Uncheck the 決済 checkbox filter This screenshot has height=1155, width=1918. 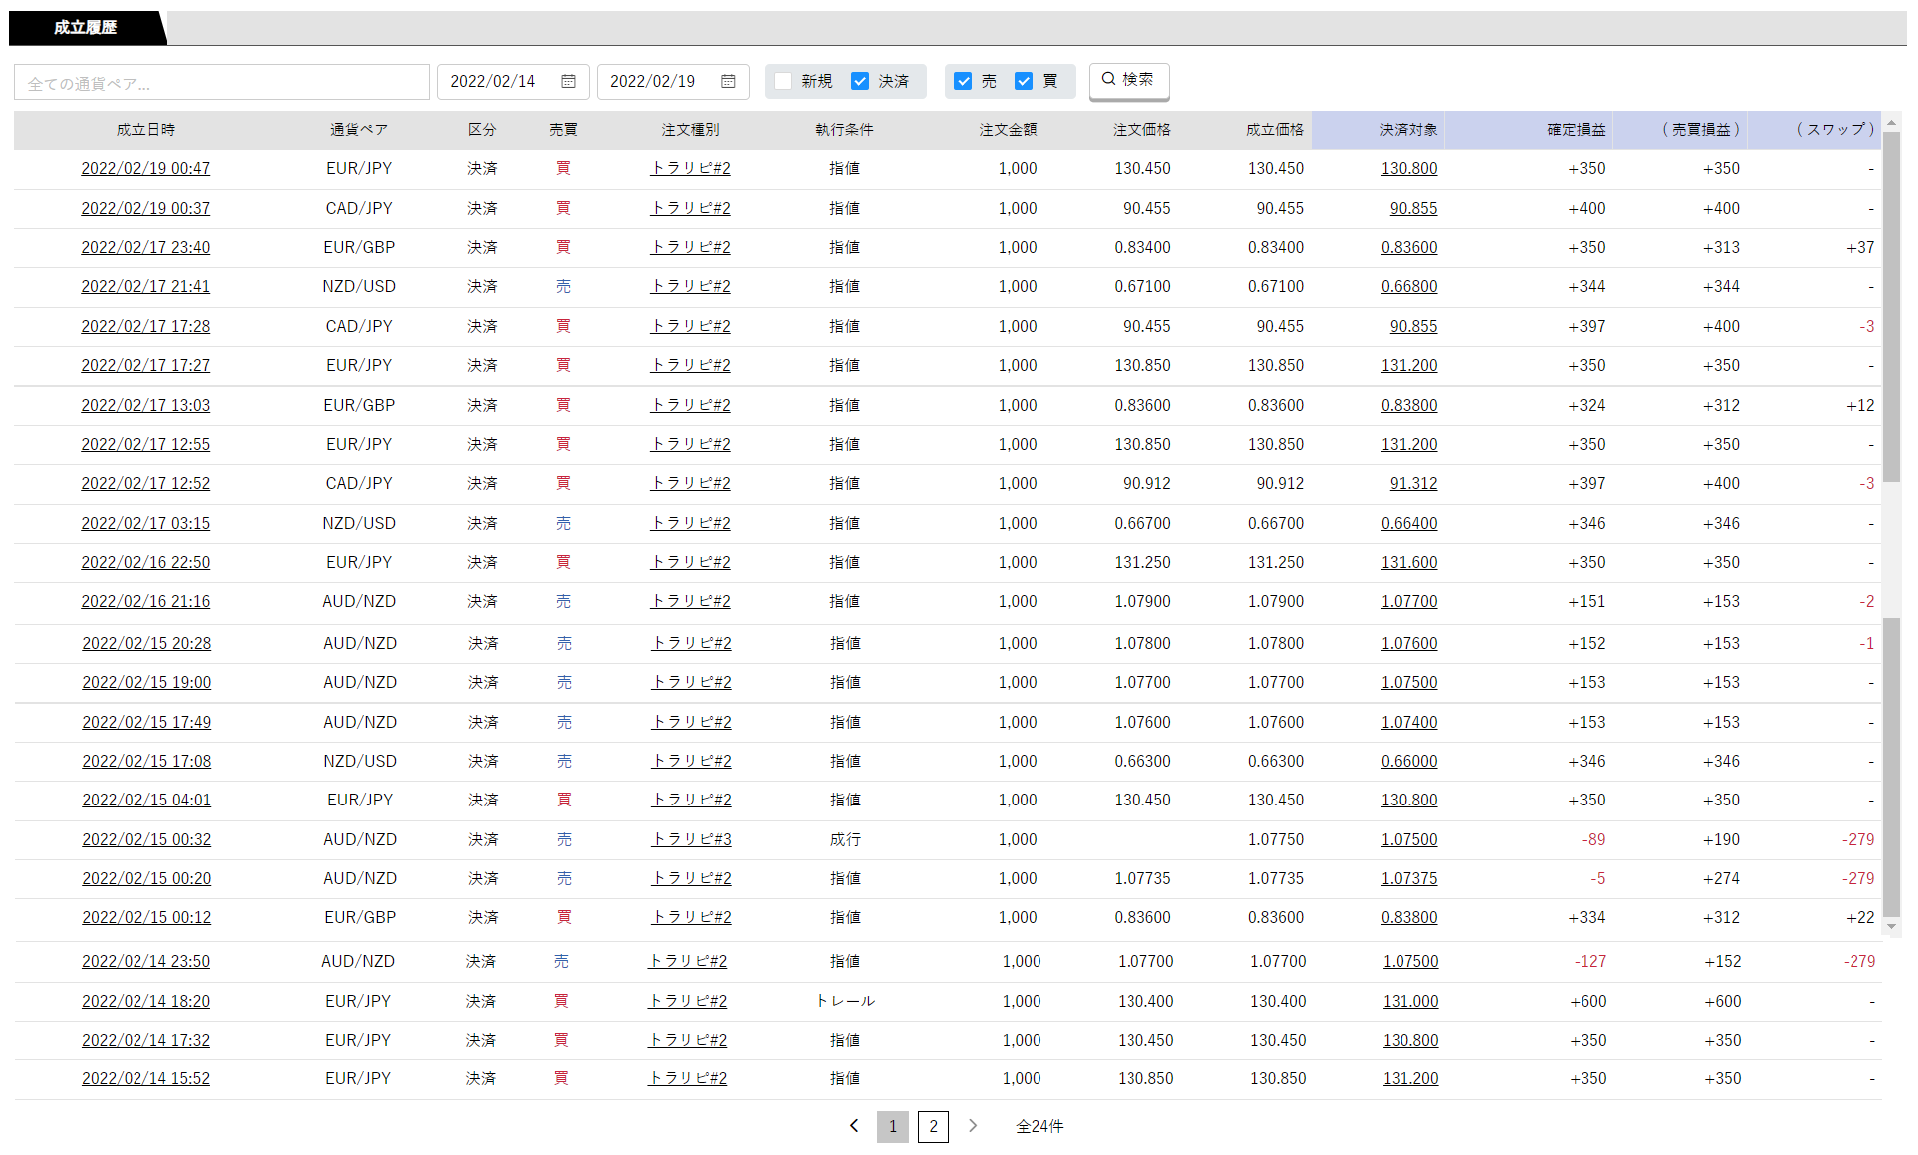[x=860, y=81]
